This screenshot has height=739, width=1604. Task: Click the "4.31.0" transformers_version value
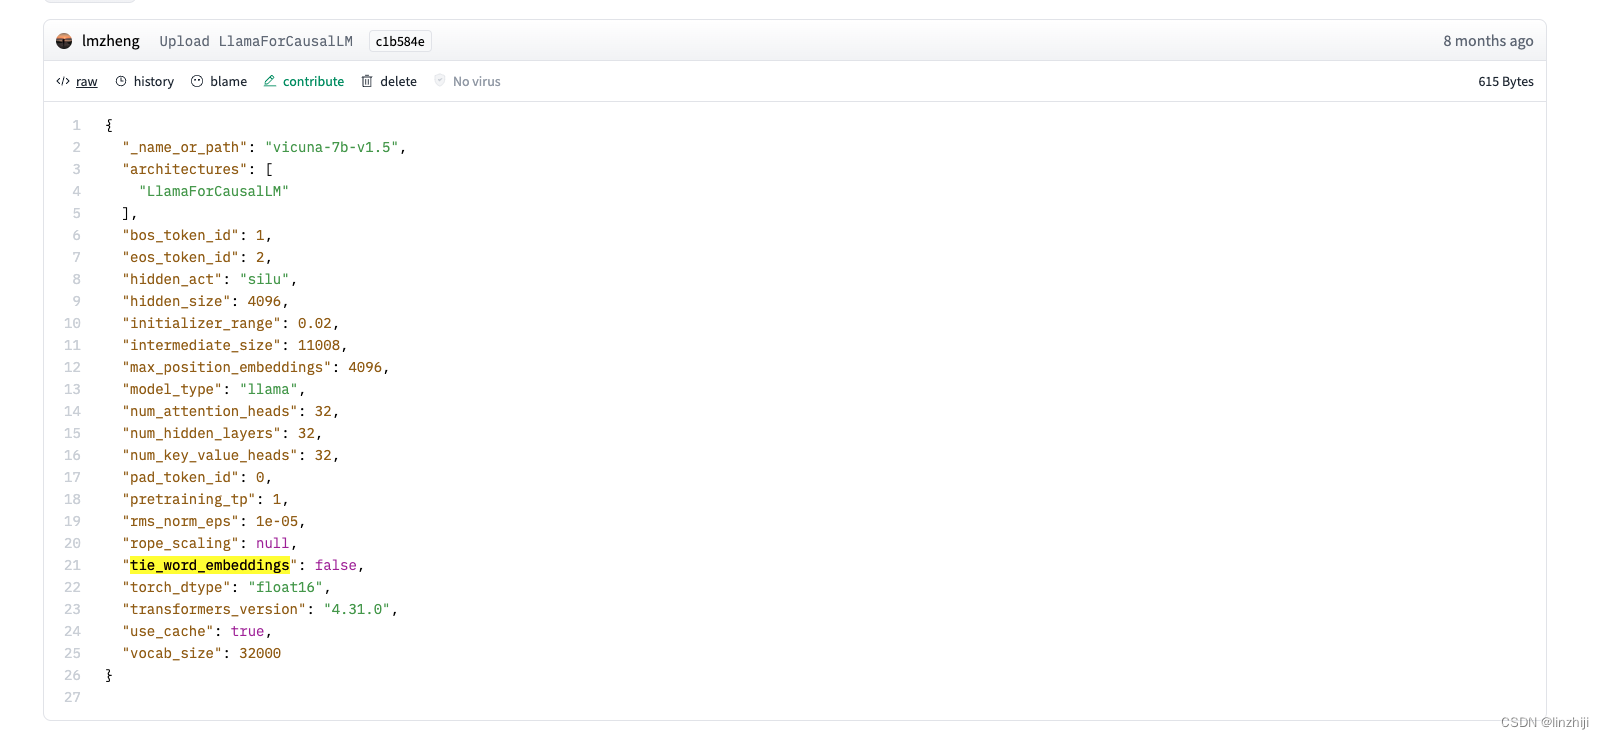357,609
